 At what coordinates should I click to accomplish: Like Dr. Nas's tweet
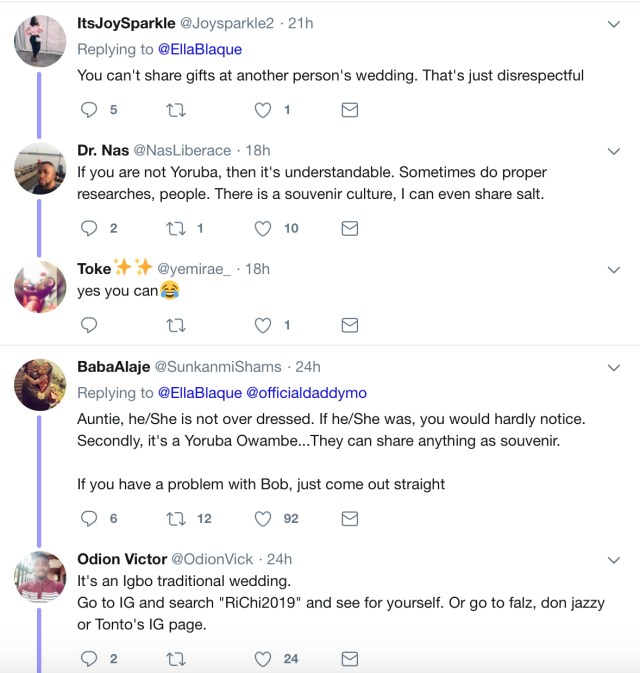[x=263, y=228]
